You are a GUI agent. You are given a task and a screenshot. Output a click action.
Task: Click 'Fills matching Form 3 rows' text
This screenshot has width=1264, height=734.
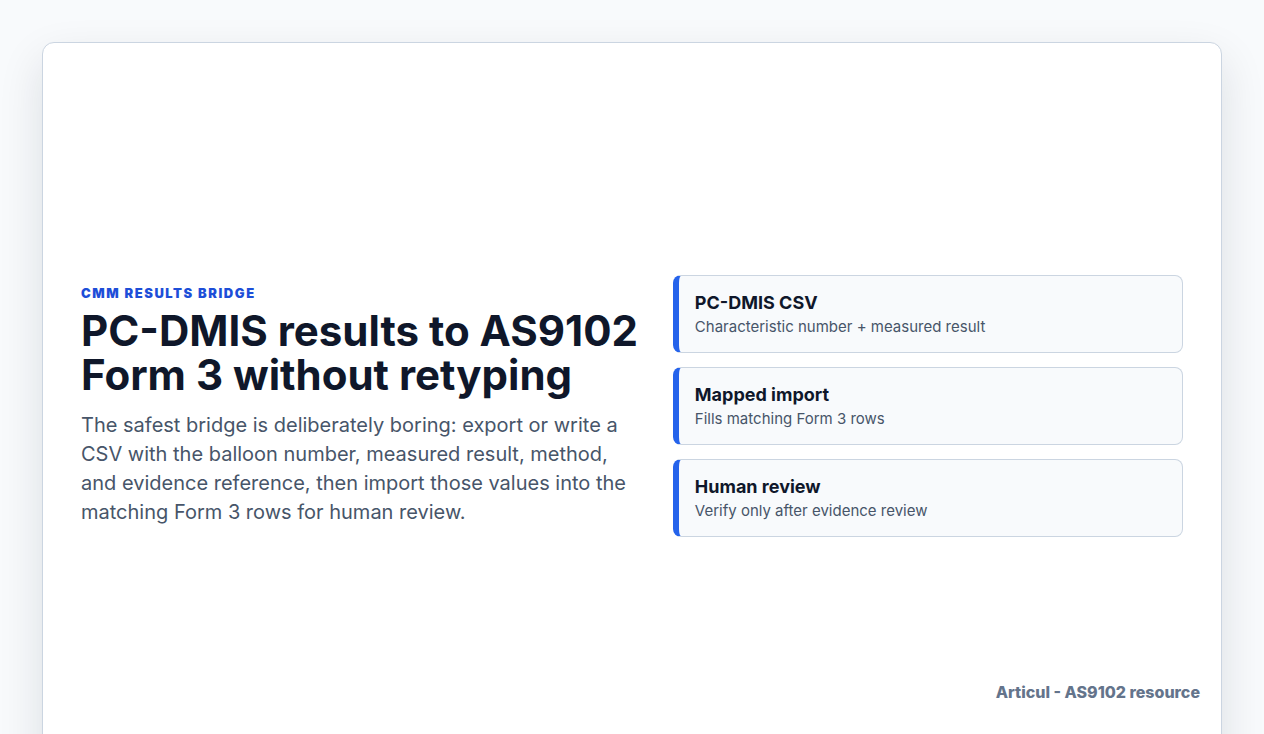(790, 419)
